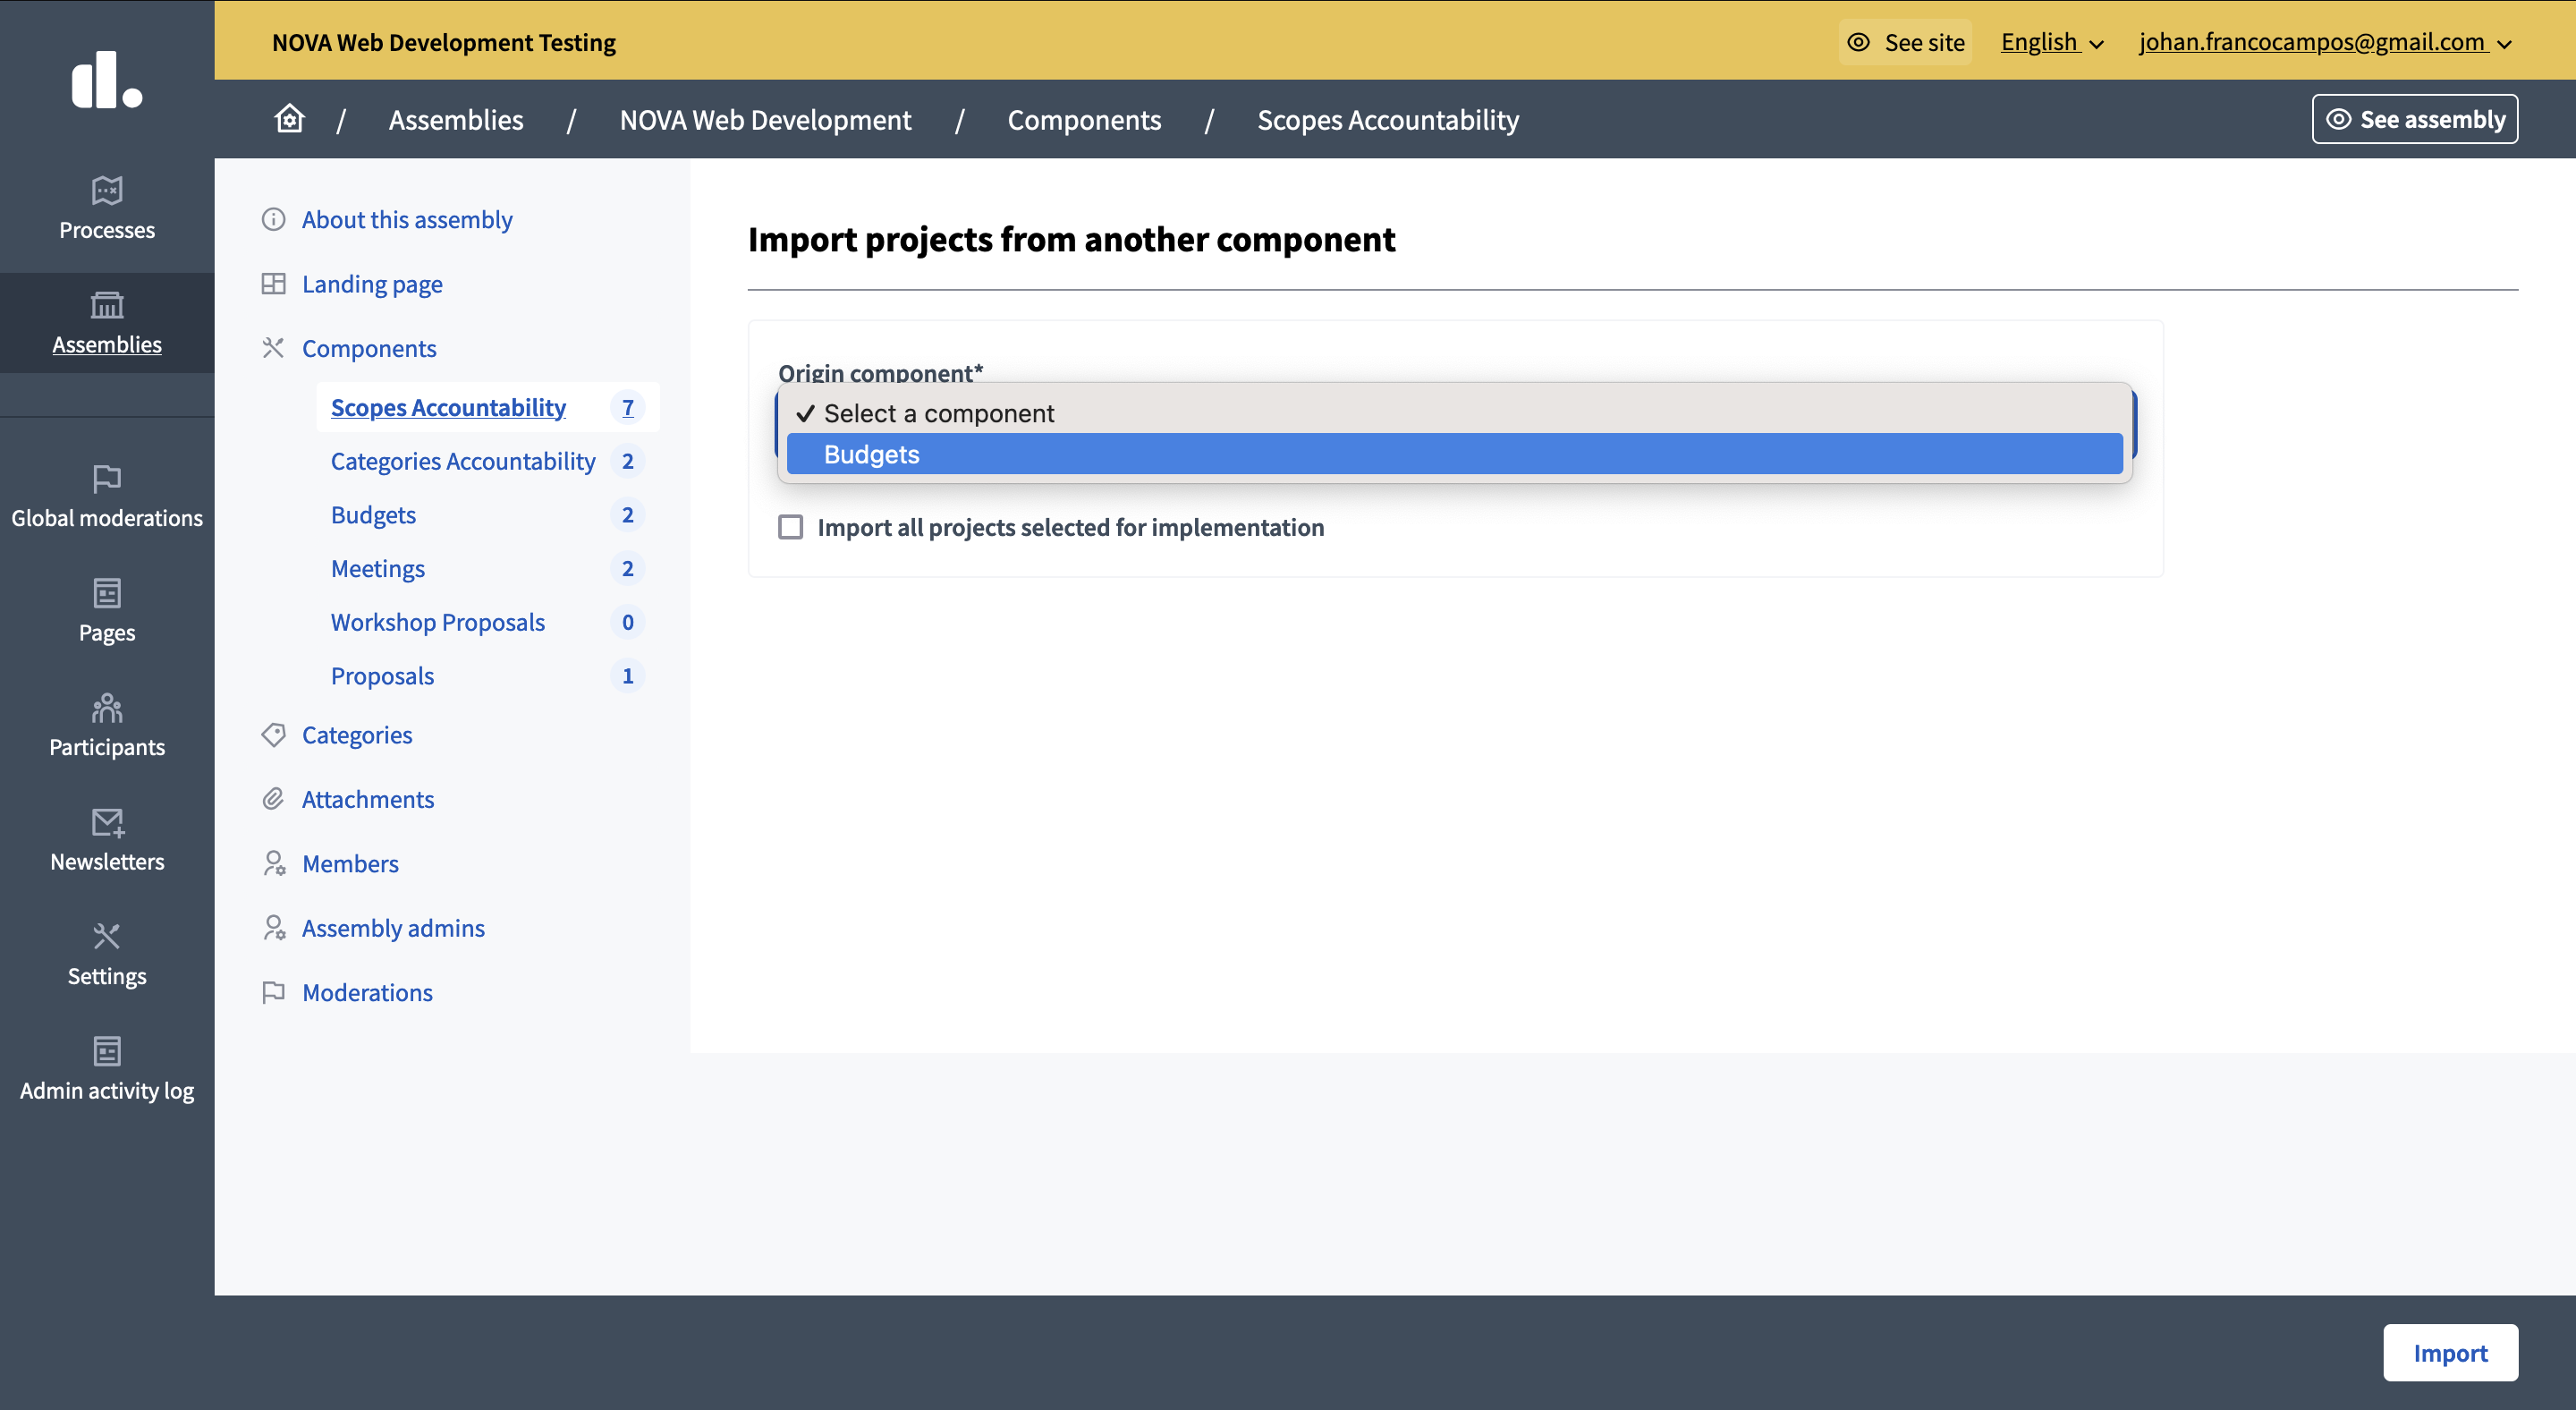The image size is (2576, 1410).
Task: Click the Import button
Action: pyautogui.click(x=2449, y=1352)
